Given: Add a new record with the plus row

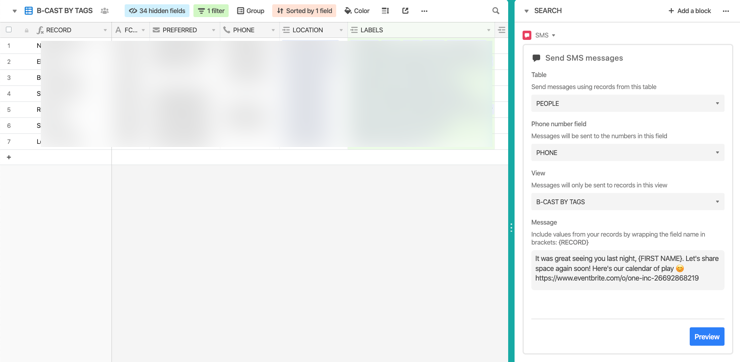Looking at the screenshot, I should point(8,157).
